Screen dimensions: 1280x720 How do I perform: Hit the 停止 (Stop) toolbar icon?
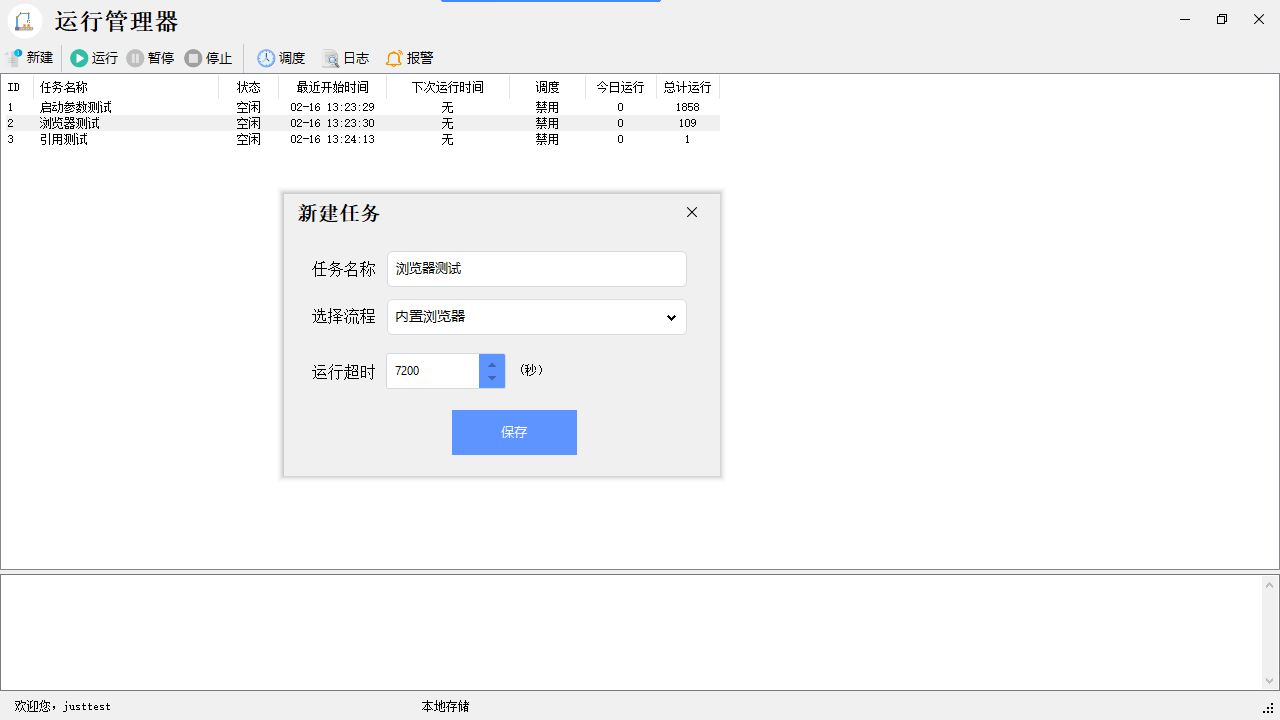[x=193, y=58]
